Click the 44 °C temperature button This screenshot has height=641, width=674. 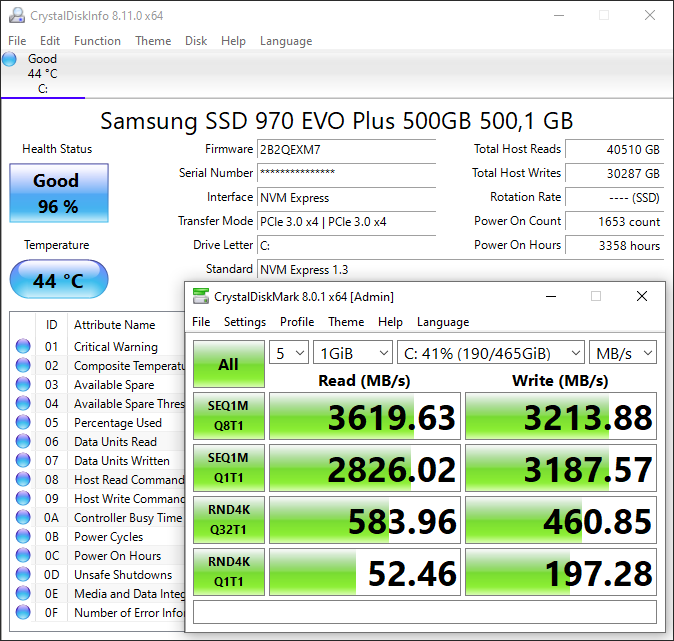(x=59, y=279)
